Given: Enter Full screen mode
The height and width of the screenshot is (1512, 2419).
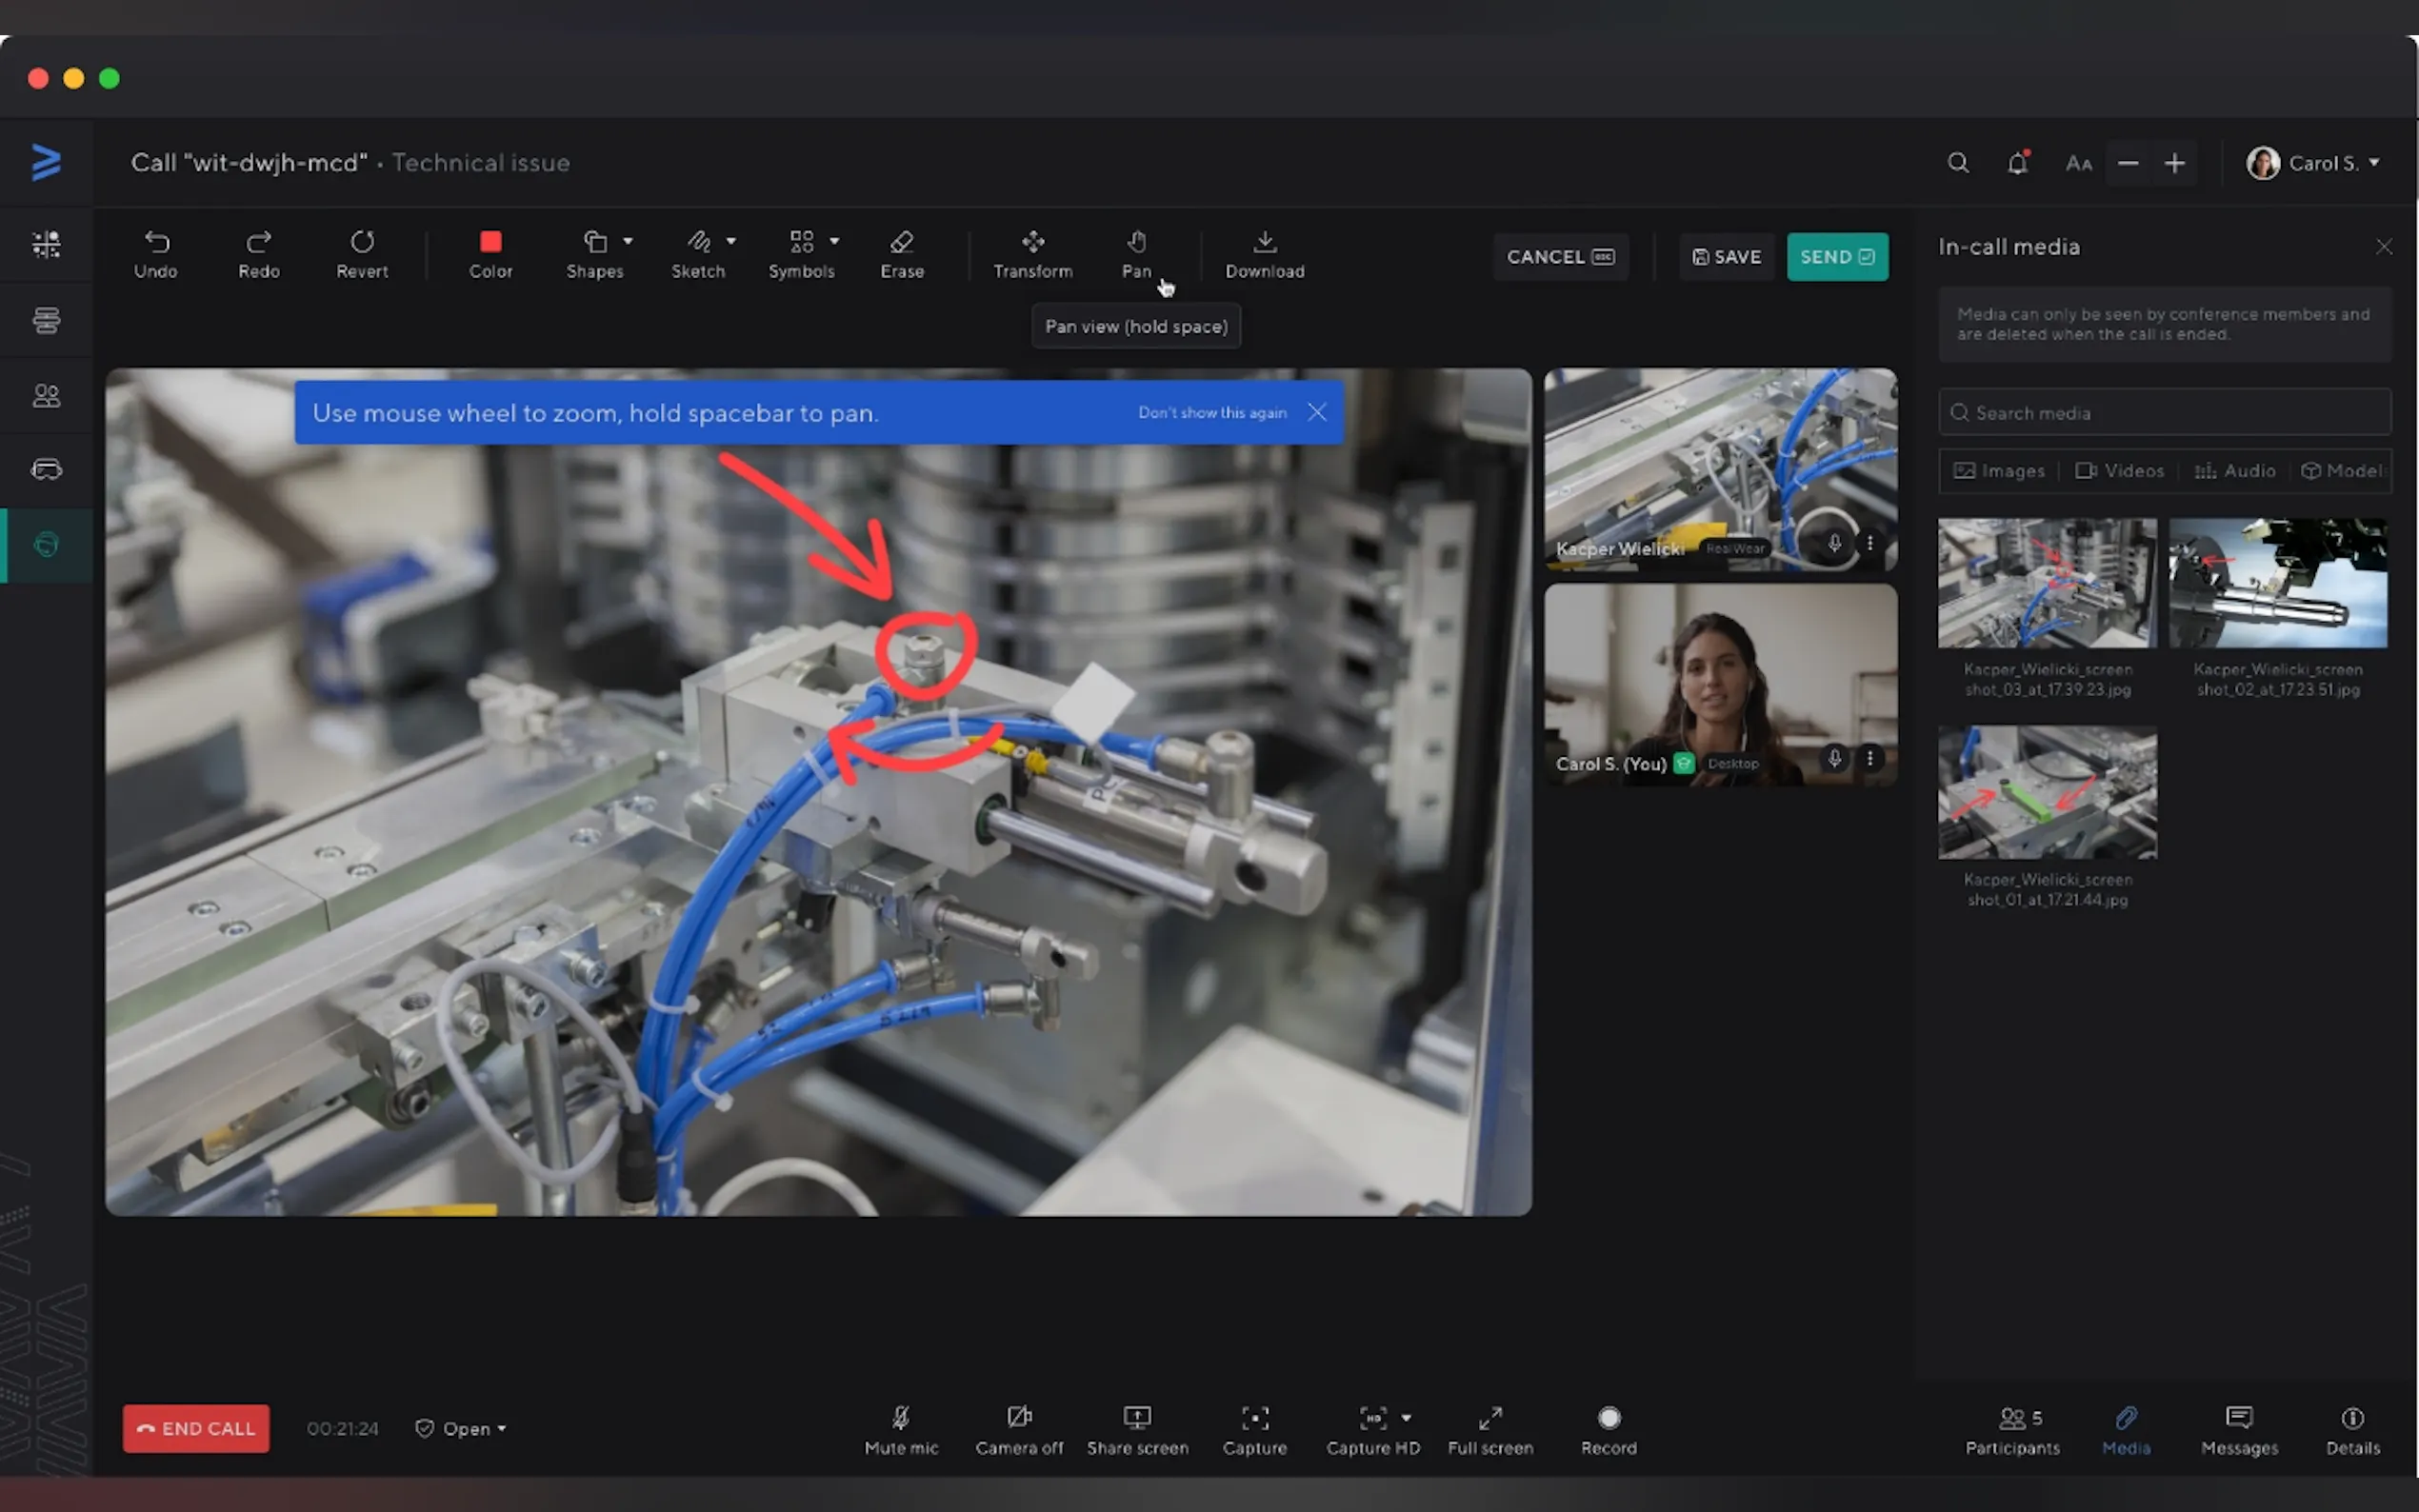Looking at the screenshot, I should click(1489, 1418).
